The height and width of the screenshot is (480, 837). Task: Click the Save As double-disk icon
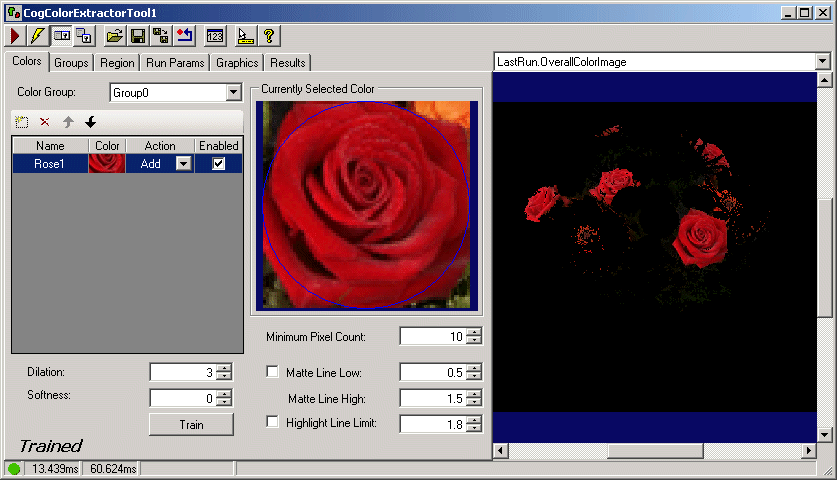coord(161,36)
